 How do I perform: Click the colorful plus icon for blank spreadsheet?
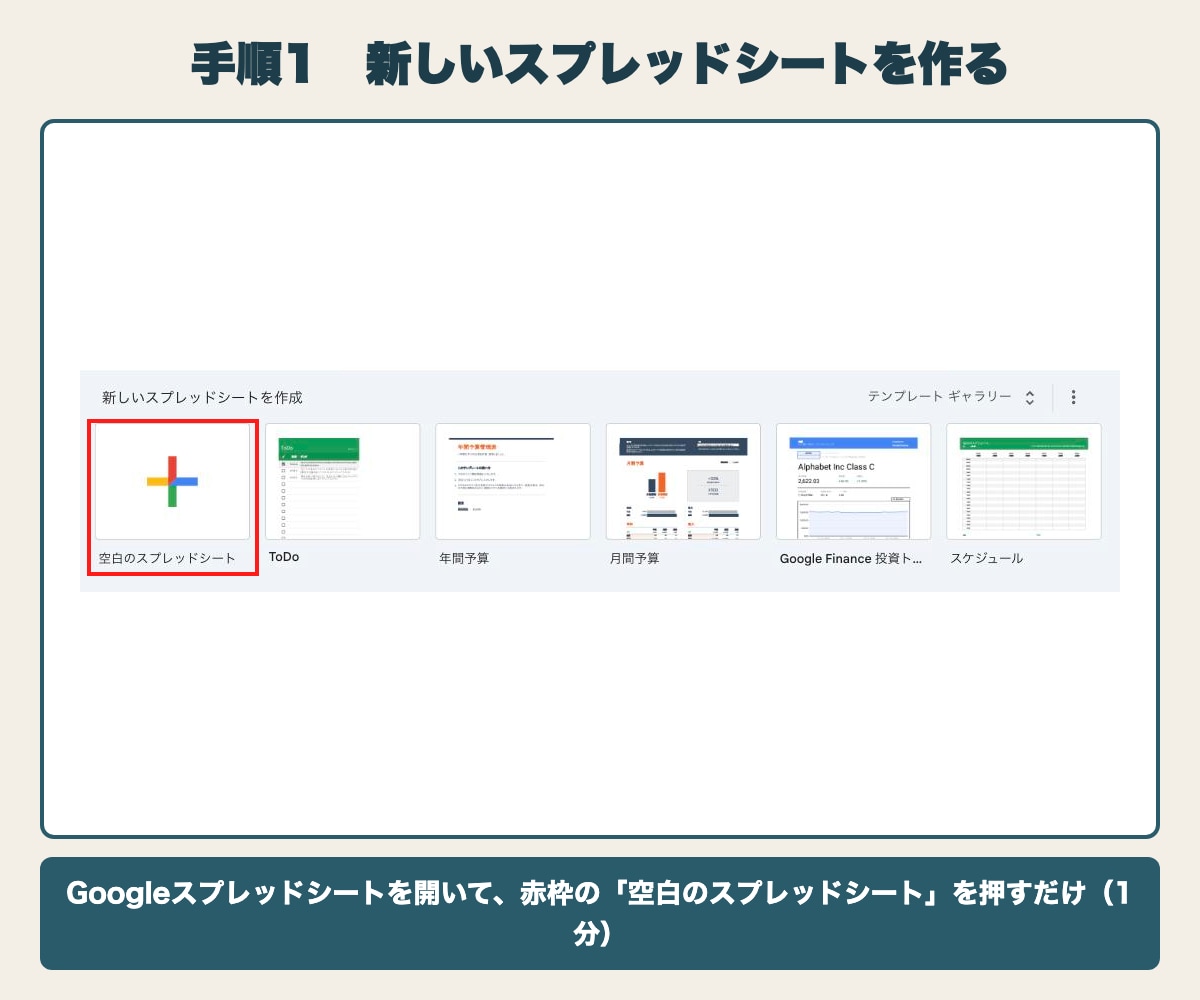(172, 481)
